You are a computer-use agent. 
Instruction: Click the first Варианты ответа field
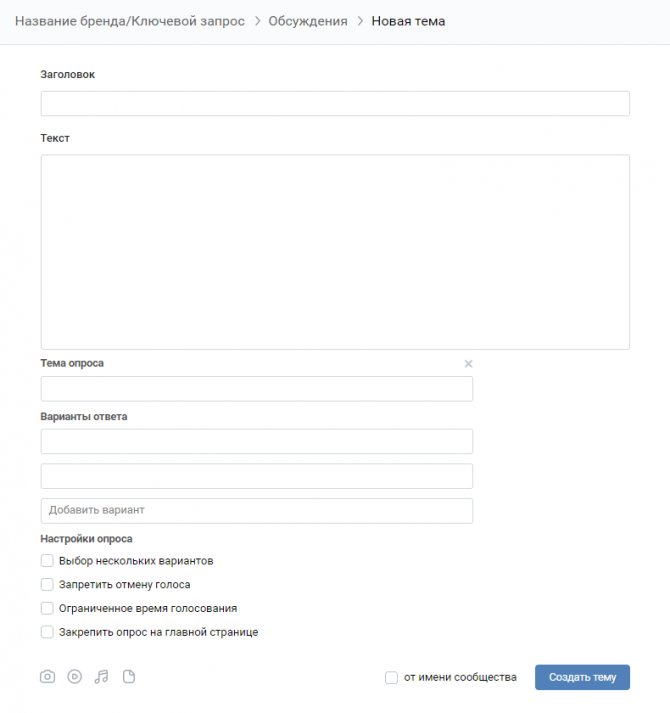click(257, 441)
